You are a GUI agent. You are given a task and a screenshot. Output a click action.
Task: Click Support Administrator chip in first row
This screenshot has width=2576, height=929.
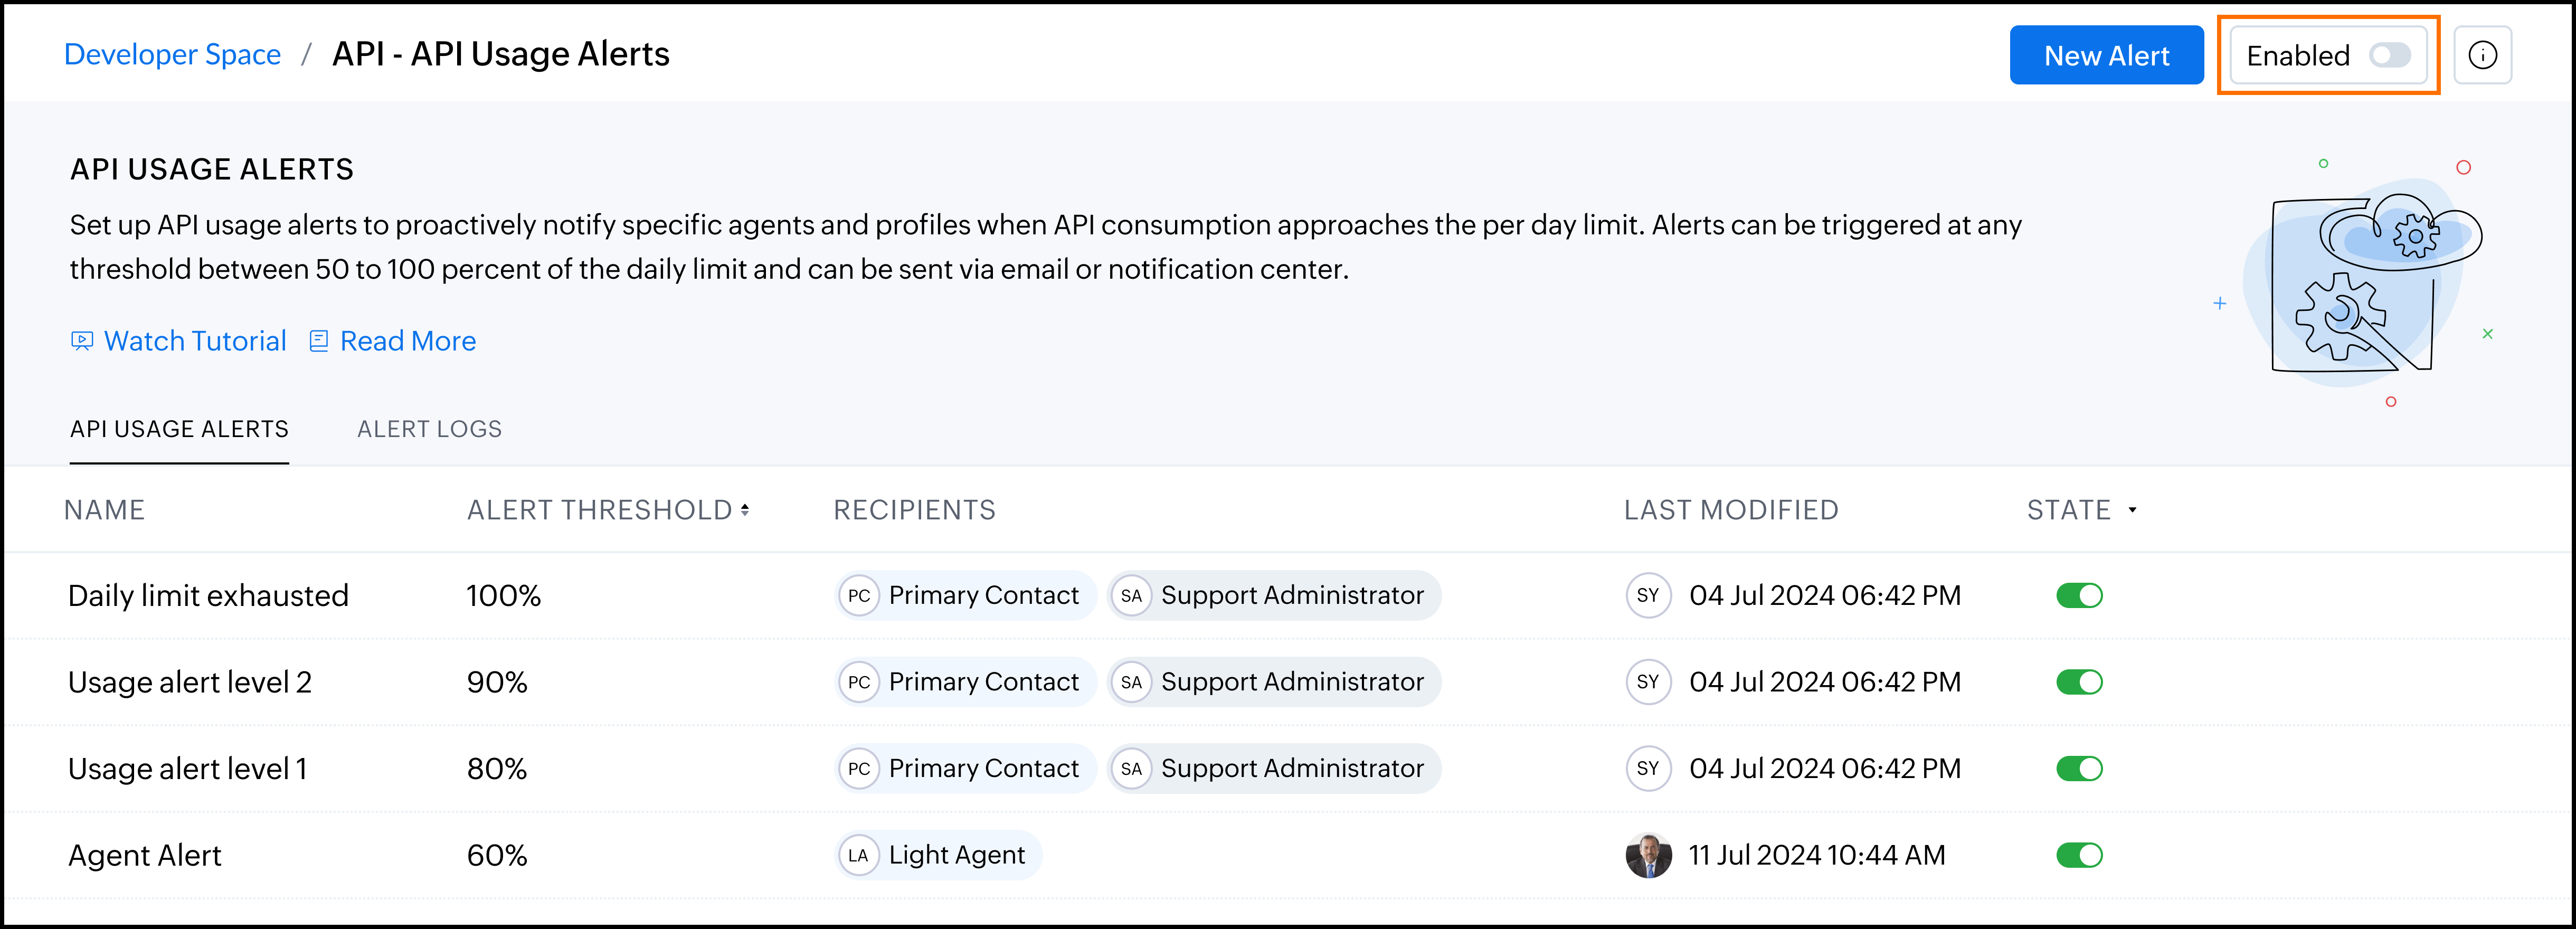(1274, 596)
